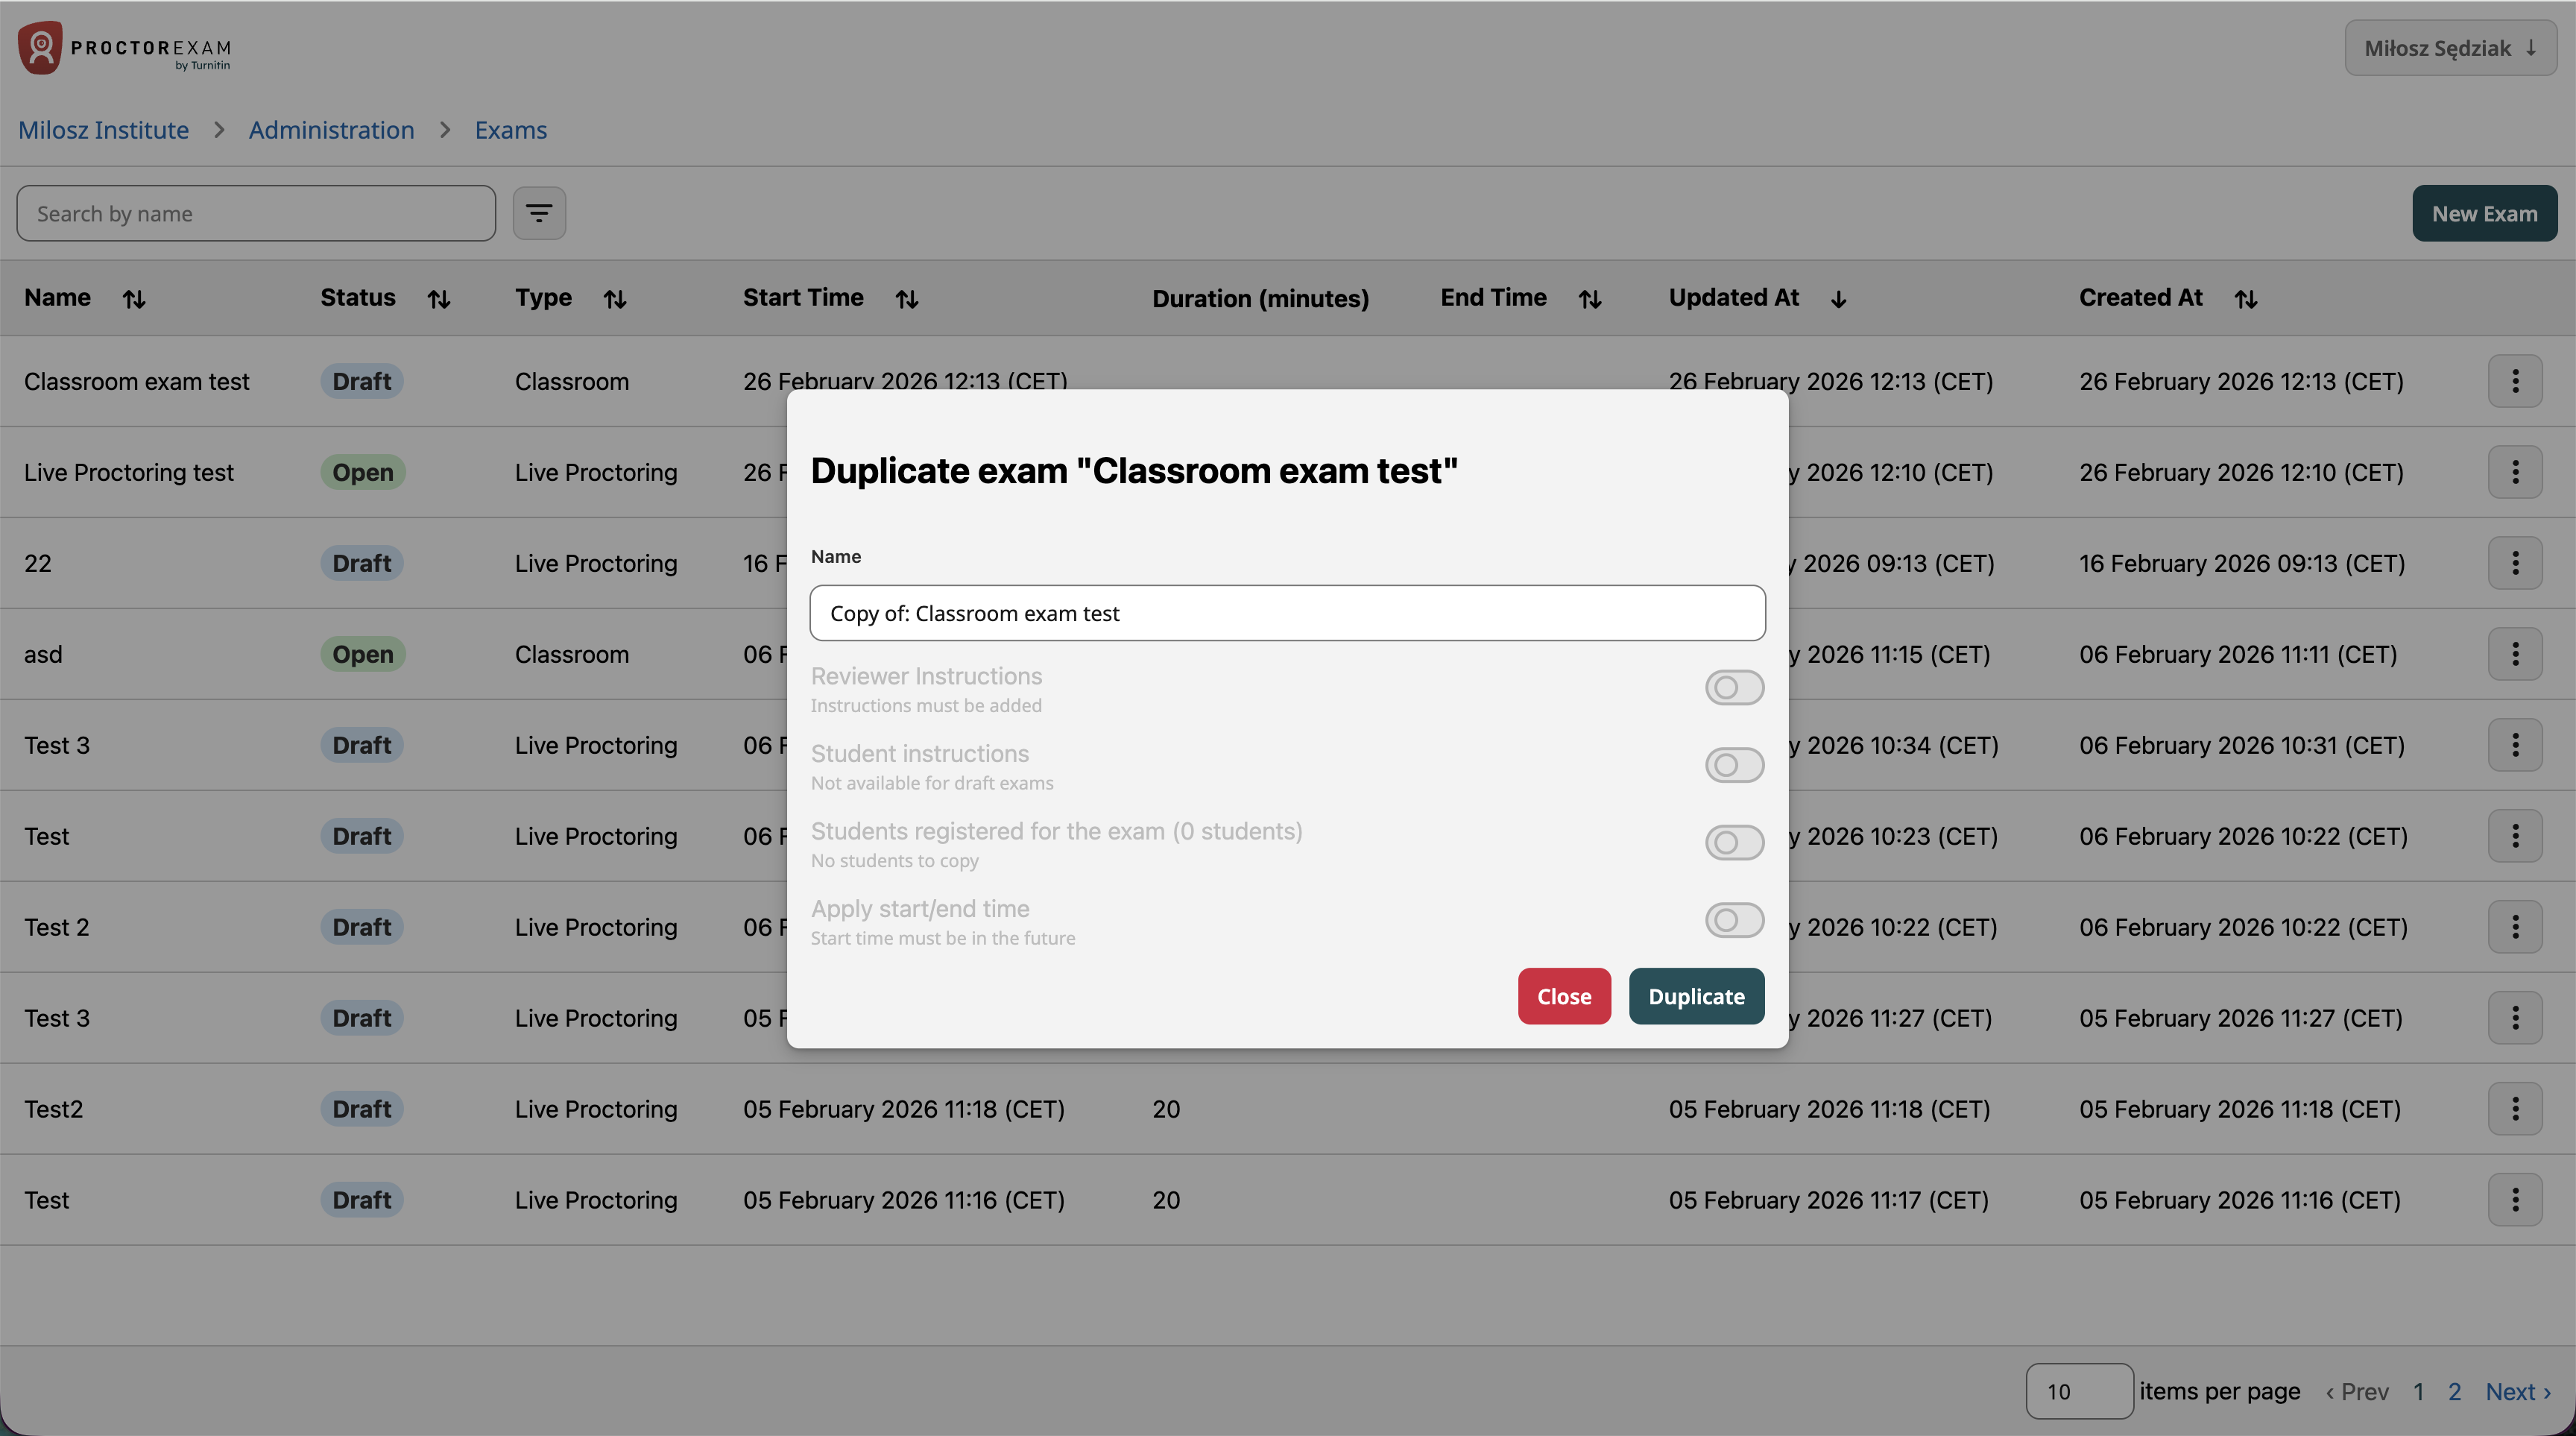
Task: Open actions menu for Test 3 created 06 February
Action: pyautogui.click(x=2515, y=745)
